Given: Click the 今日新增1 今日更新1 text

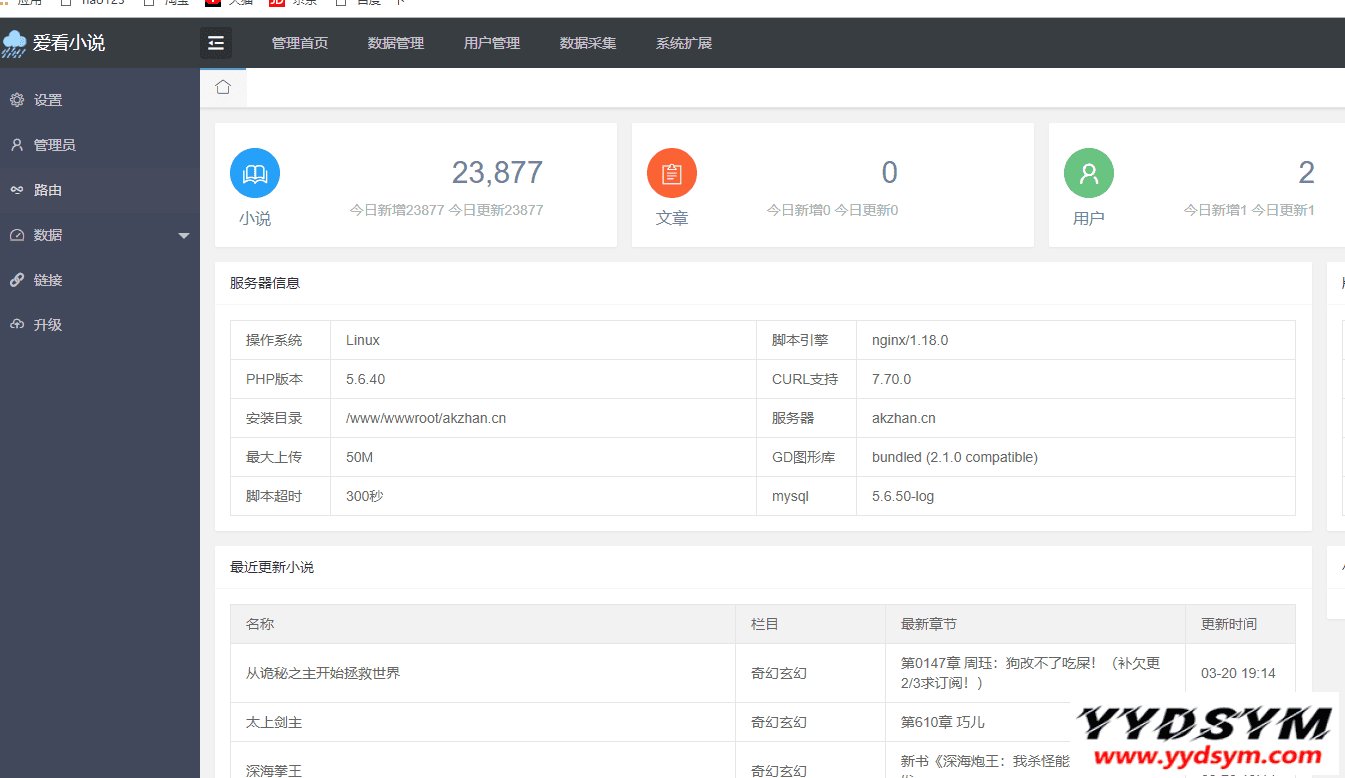Looking at the screenshot, I should [x=1249, y=210].
